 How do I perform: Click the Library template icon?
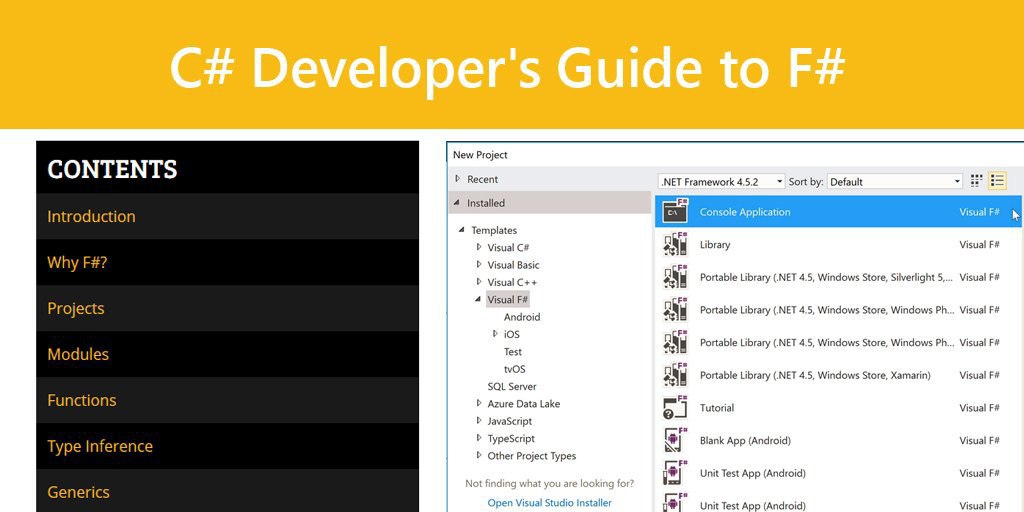[x=675, y=244]
